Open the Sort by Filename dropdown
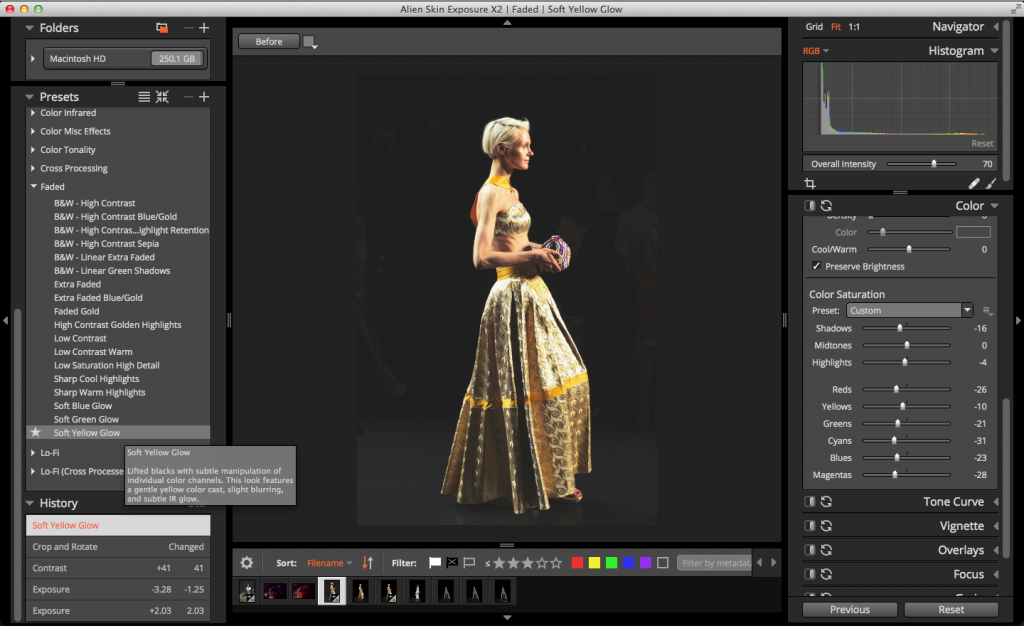 pyautogui.click(x=330, y=563)
